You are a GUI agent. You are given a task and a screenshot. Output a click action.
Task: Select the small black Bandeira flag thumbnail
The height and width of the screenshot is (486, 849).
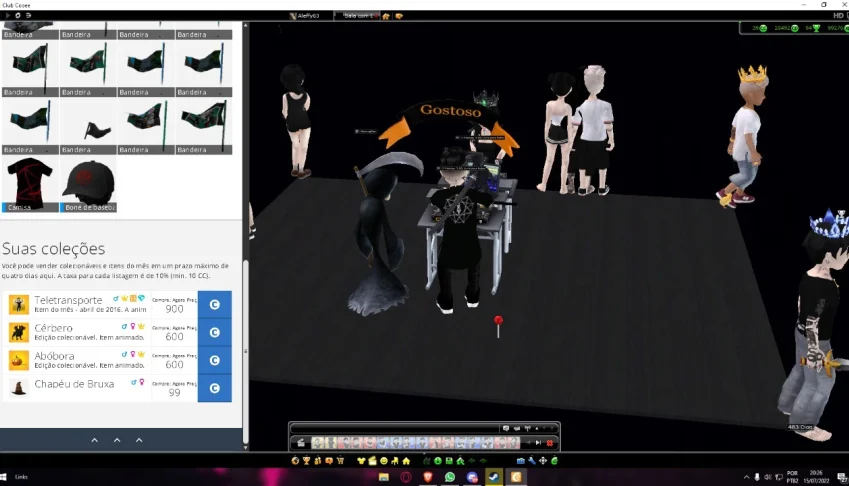point(88,126)
